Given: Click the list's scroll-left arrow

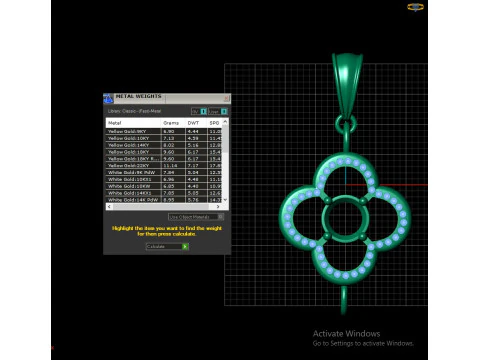Looking at the screenshot, I should [x=109, y=207].
